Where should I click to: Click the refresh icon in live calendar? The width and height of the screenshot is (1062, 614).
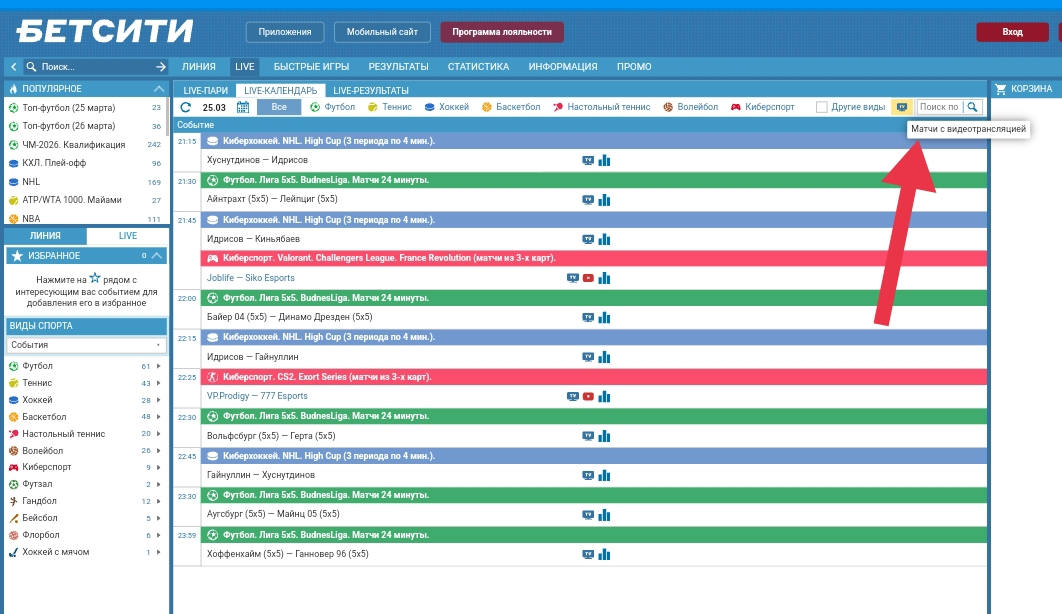186,107
